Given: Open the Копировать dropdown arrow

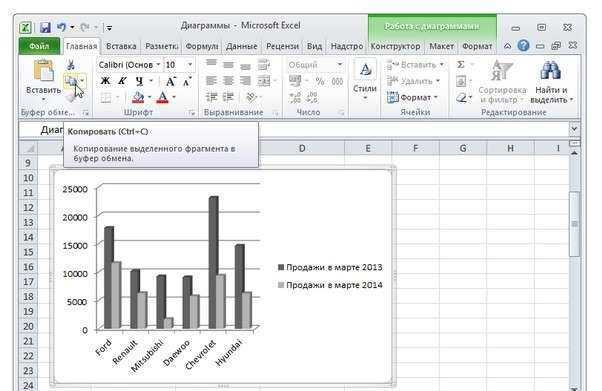Looking at the screenshot, I should coord(83,81).
